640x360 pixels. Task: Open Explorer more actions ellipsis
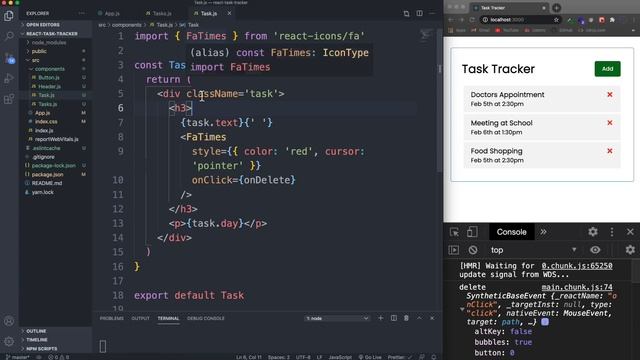[x=82, y=13]
